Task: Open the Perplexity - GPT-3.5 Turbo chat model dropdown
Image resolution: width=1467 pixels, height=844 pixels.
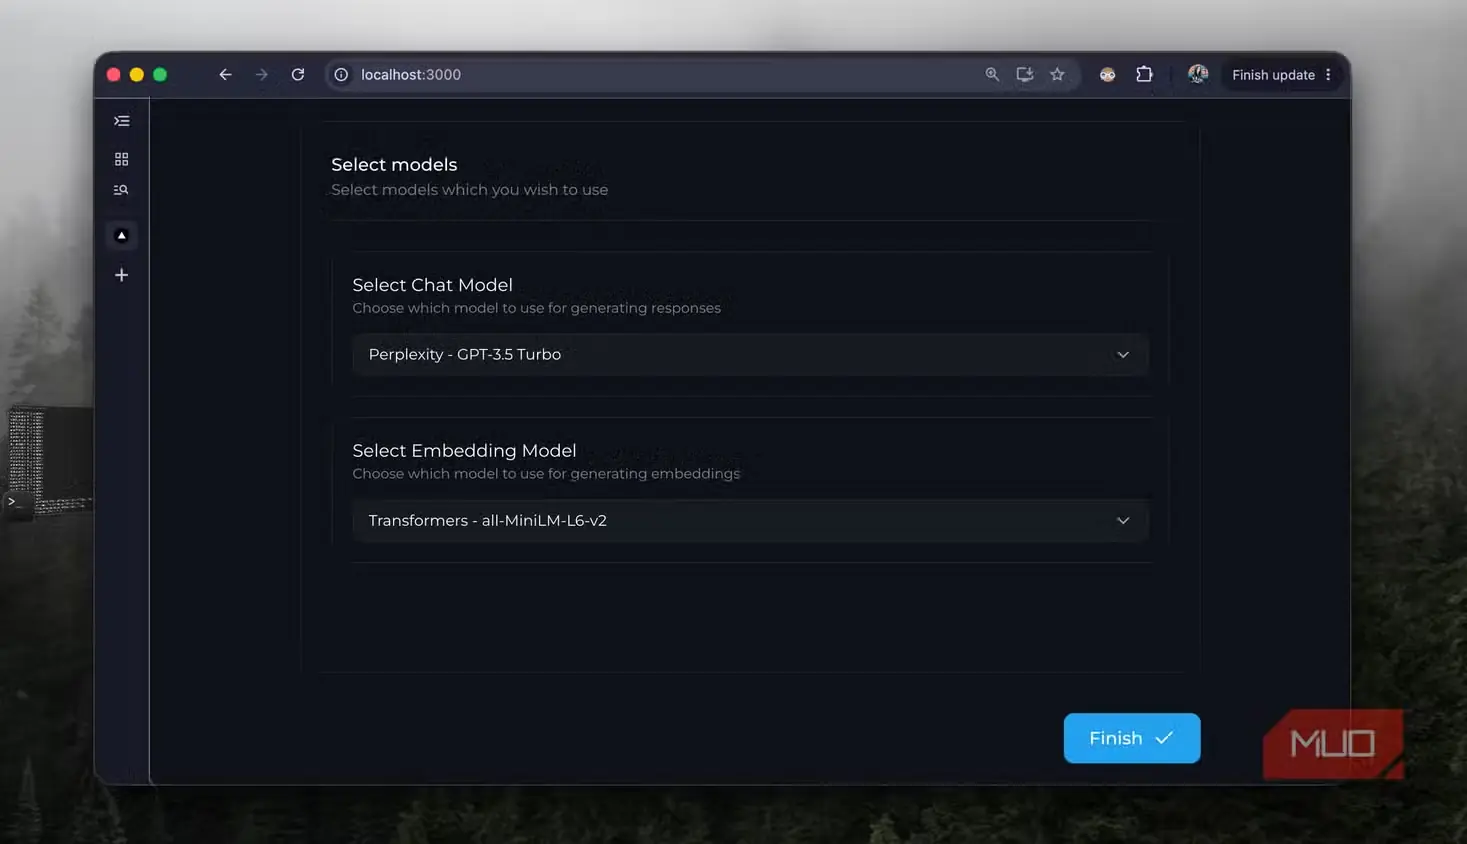Action: 750,355
